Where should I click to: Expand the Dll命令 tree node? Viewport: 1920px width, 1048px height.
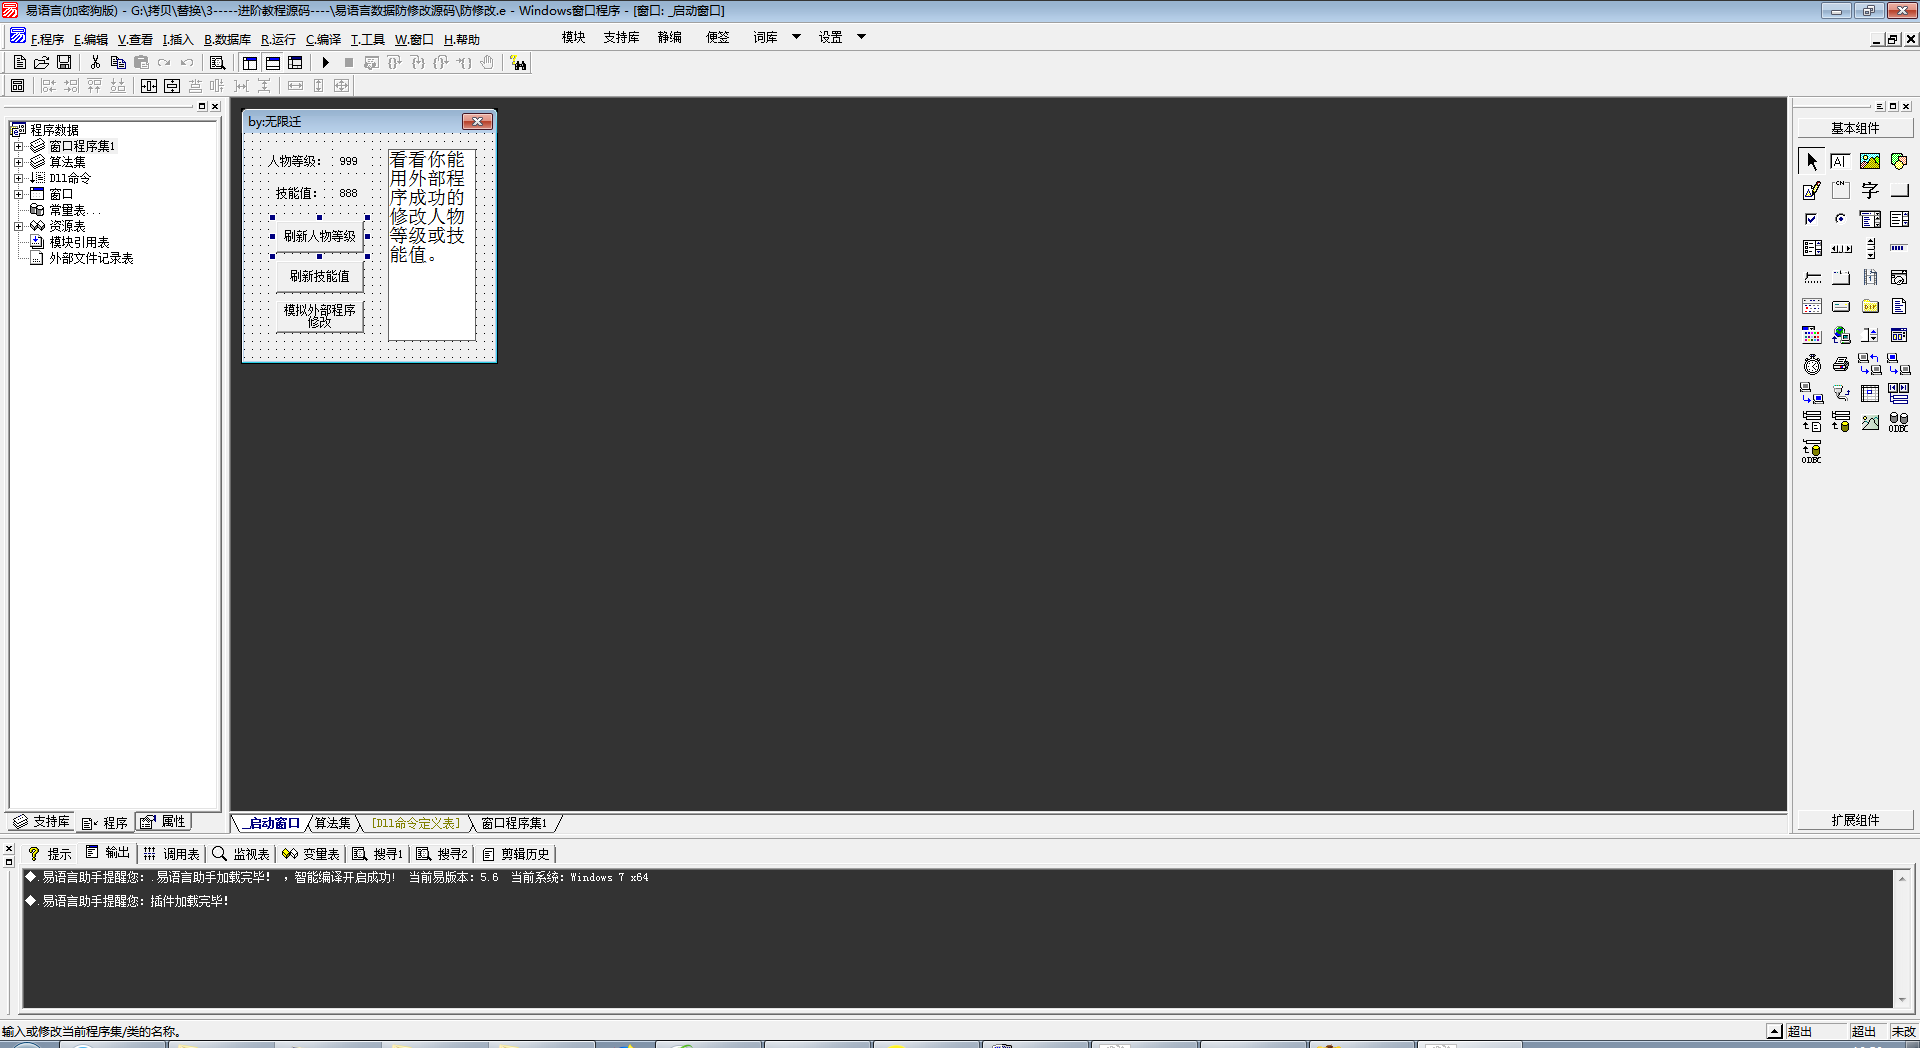18,178
